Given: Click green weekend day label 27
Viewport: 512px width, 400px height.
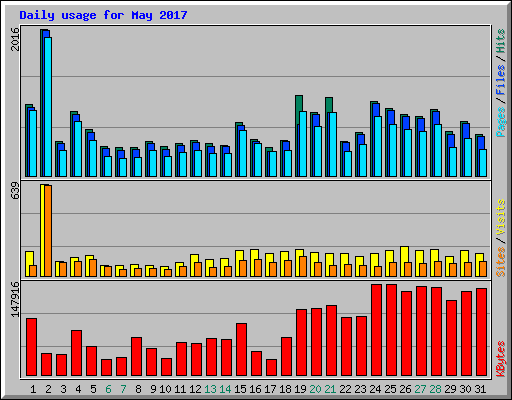Looking at the screenshot, I should click(x=420, y=389).
